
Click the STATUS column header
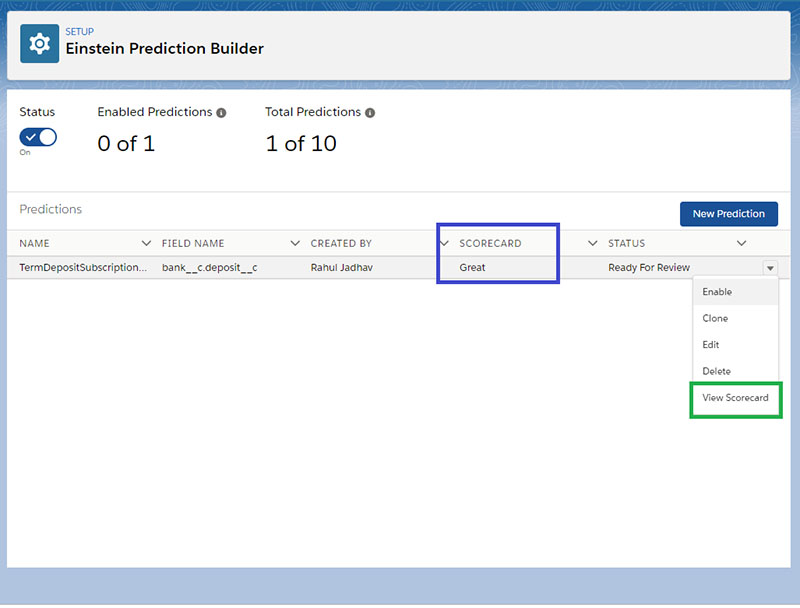tap(627, 243)
